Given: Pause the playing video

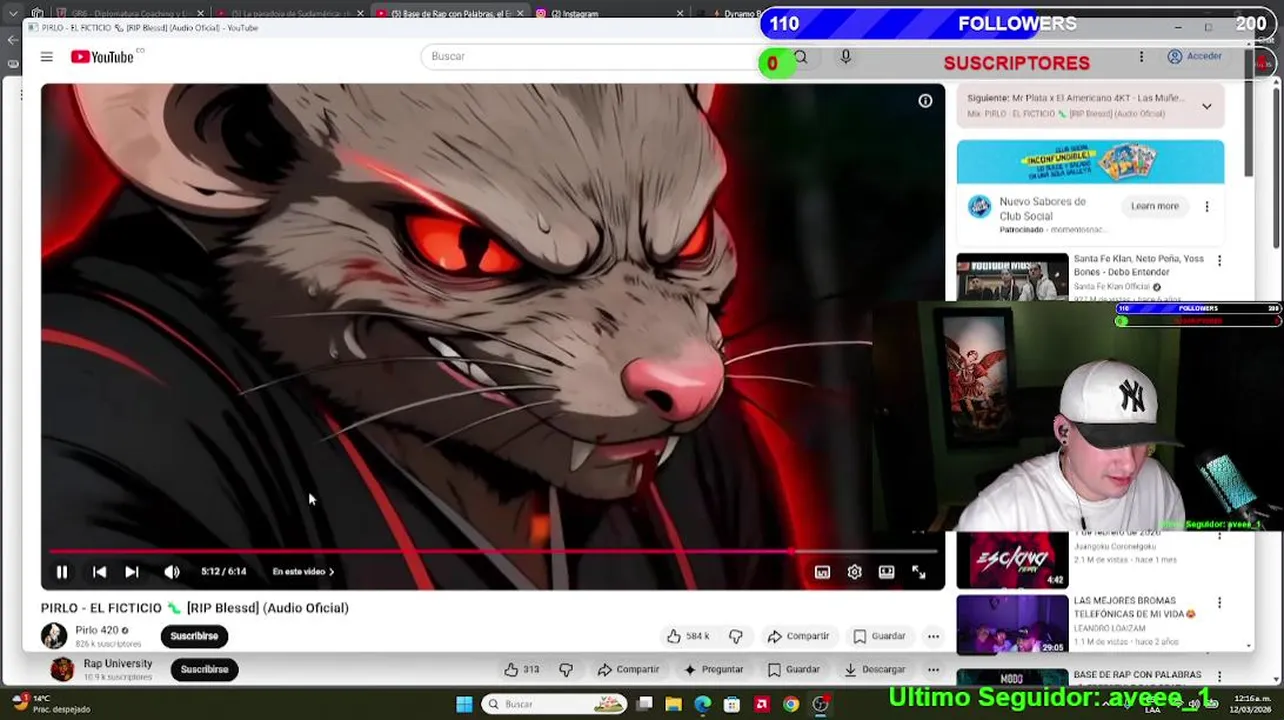Looking at the screenshot, I should click(62, 572).
